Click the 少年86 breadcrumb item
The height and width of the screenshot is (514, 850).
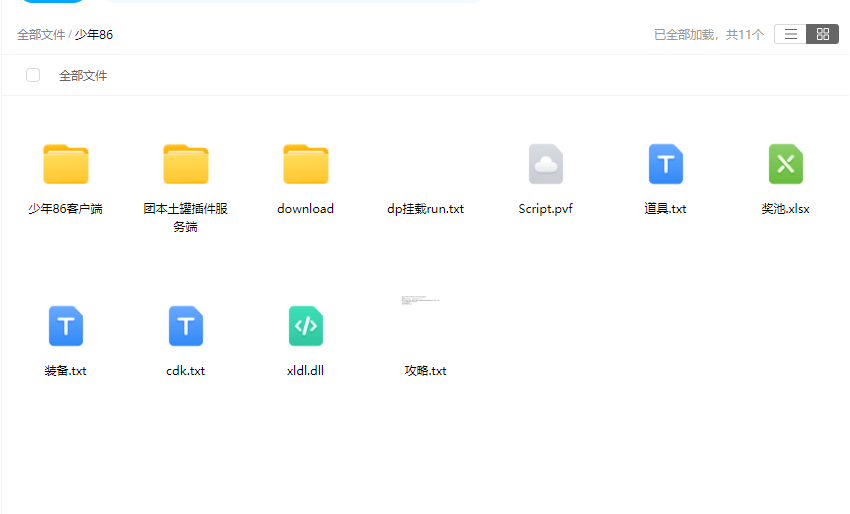click(x=94, y=35)
